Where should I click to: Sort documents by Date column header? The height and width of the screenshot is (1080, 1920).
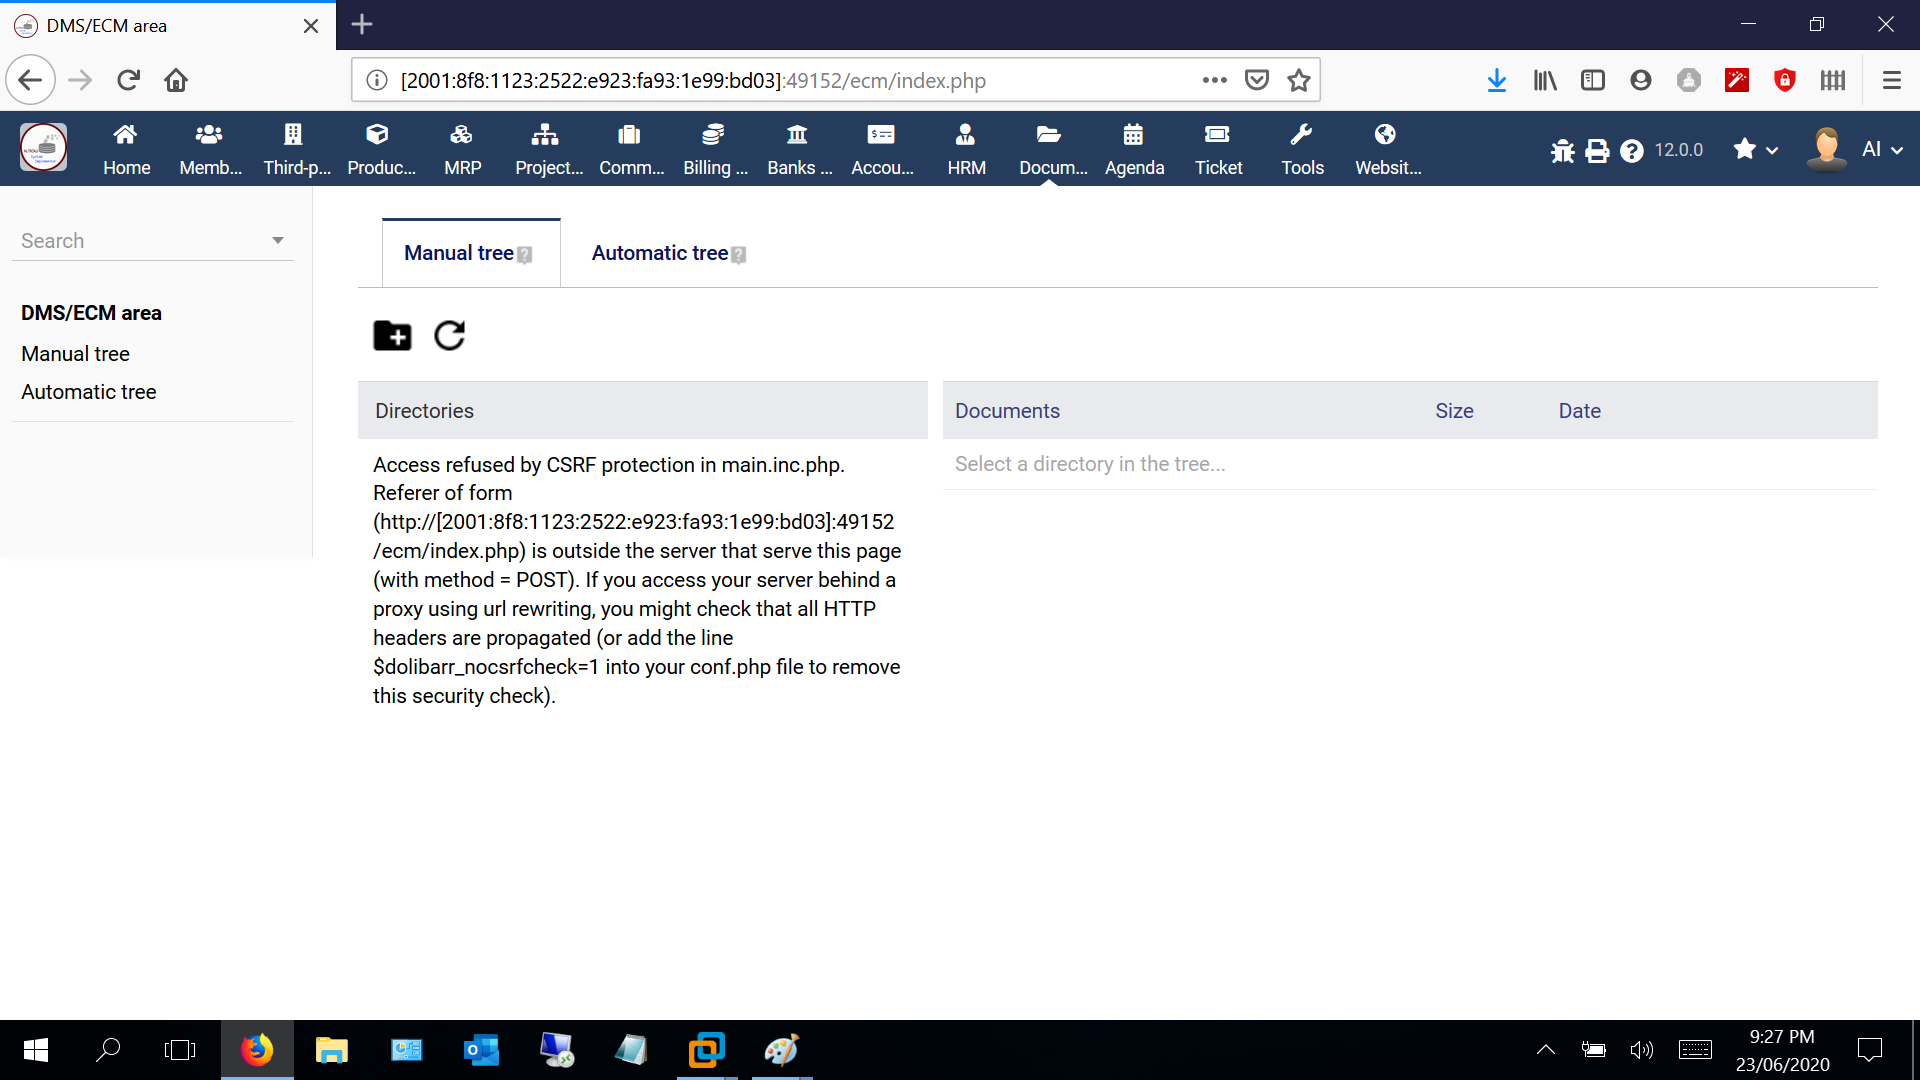(1579, 411)
